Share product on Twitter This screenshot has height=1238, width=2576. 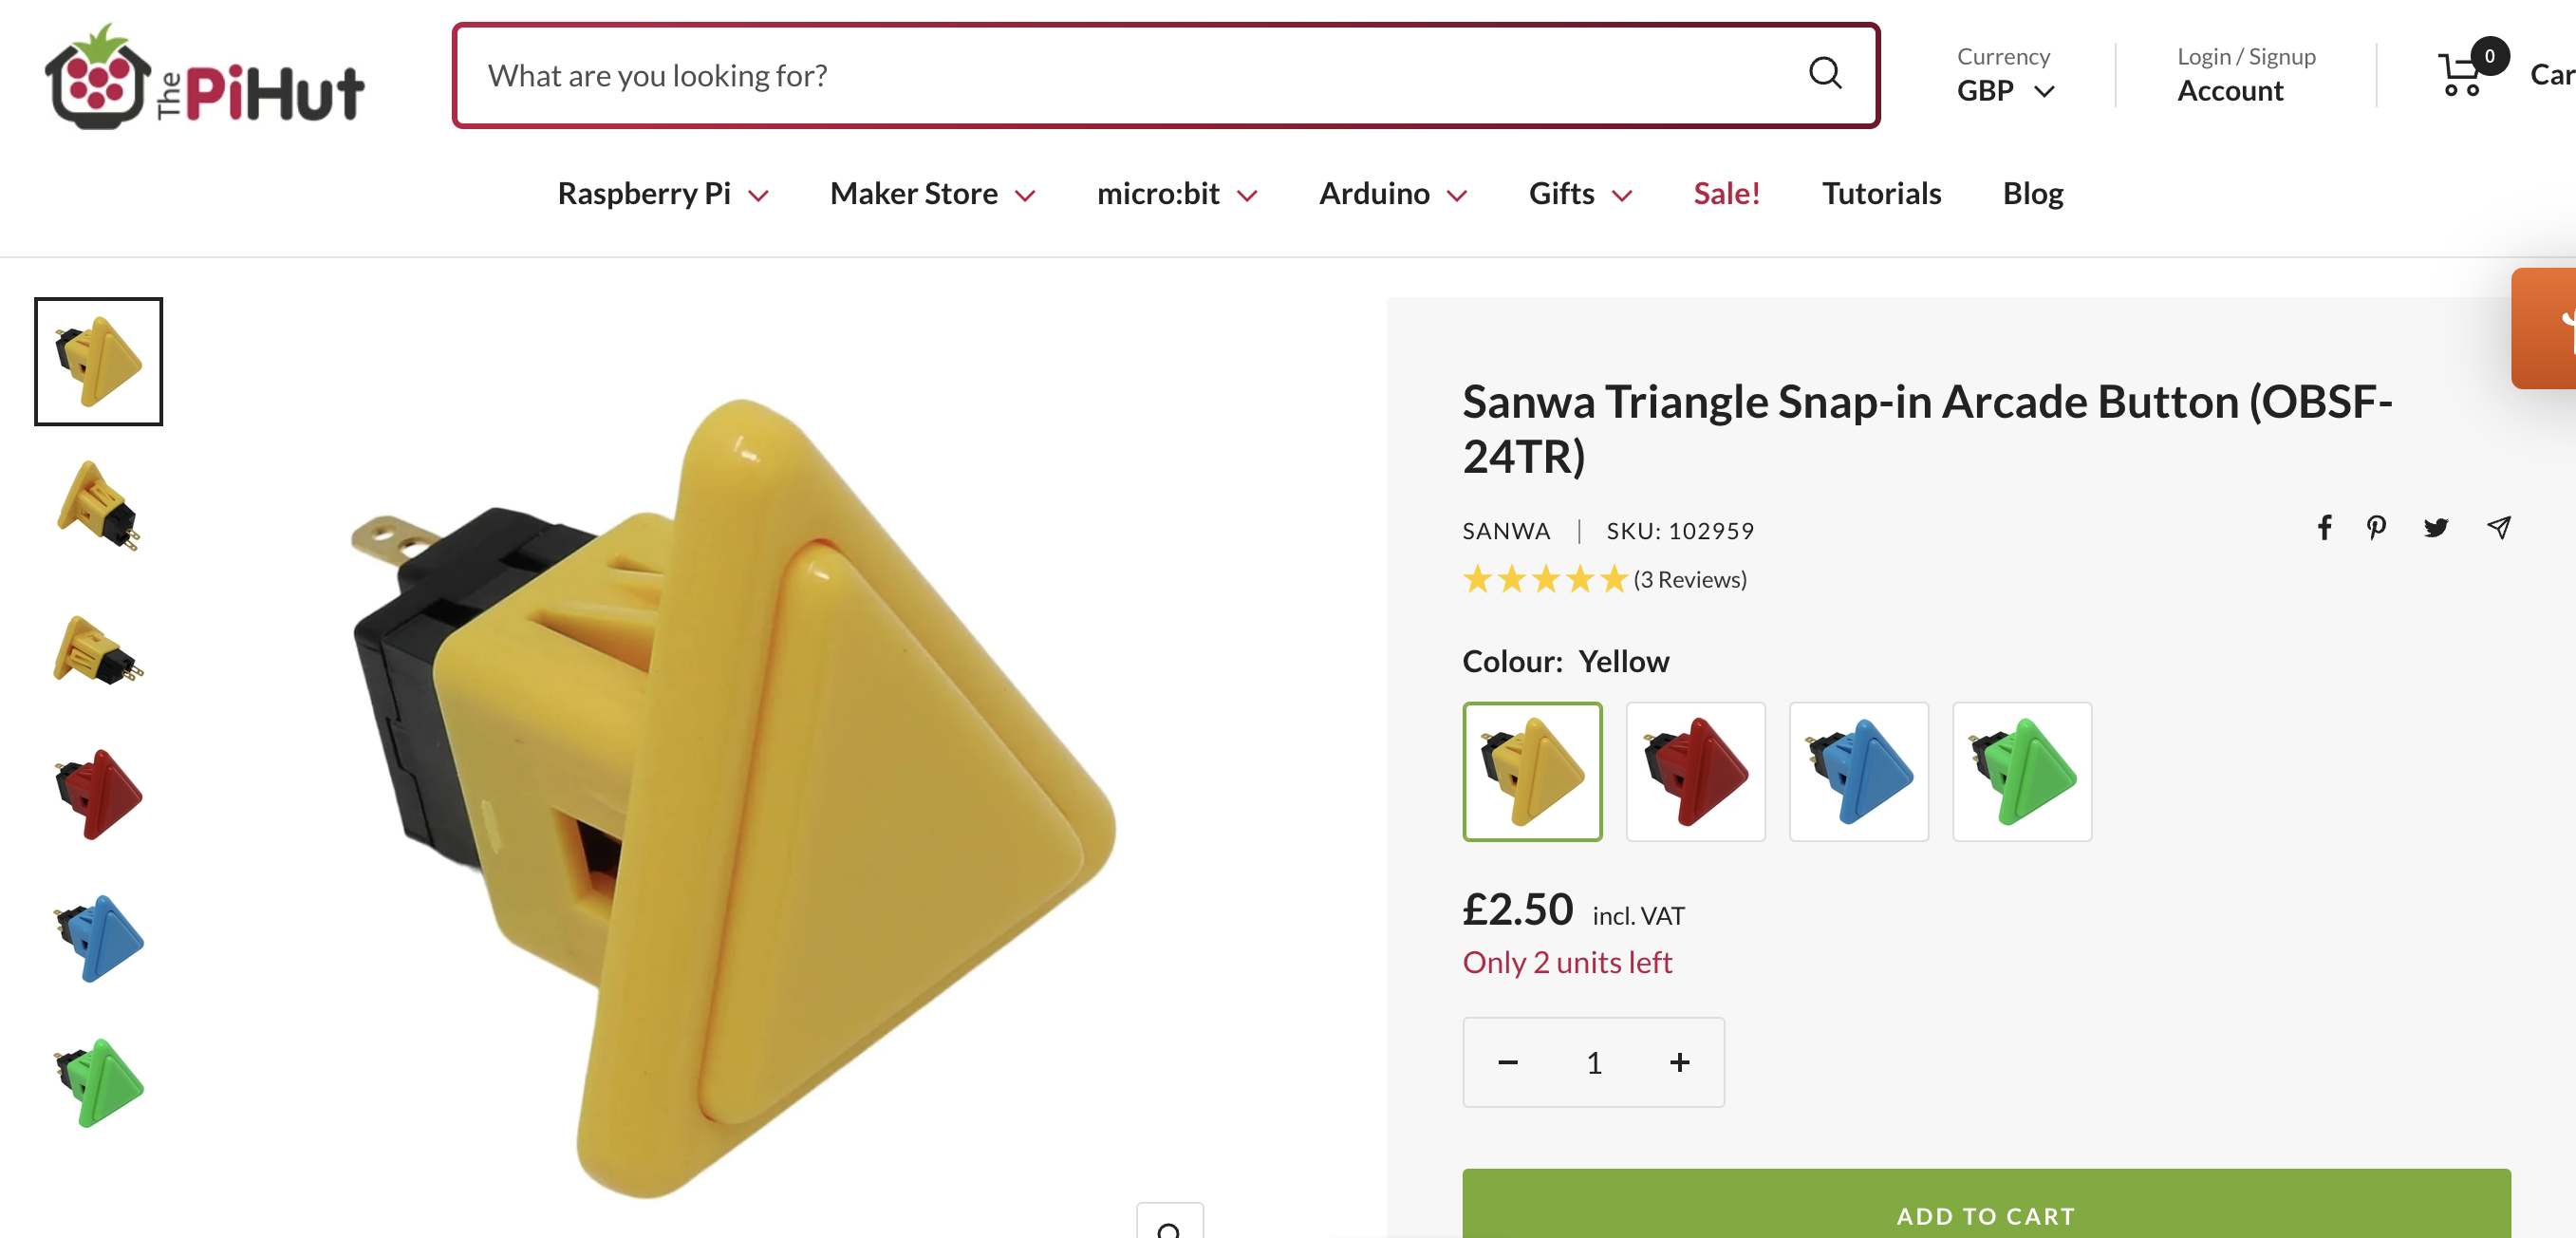[2436, 527]
